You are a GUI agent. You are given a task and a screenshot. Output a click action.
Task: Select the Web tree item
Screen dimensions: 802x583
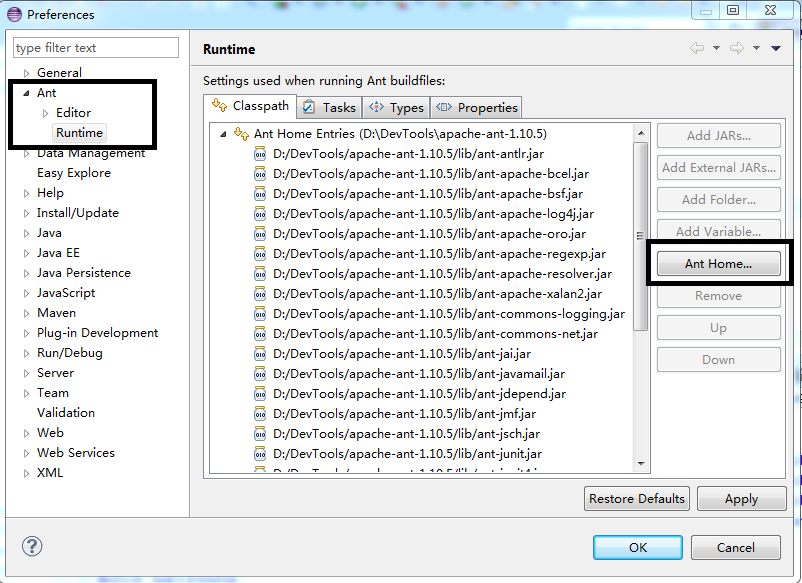tap(50, 433)
